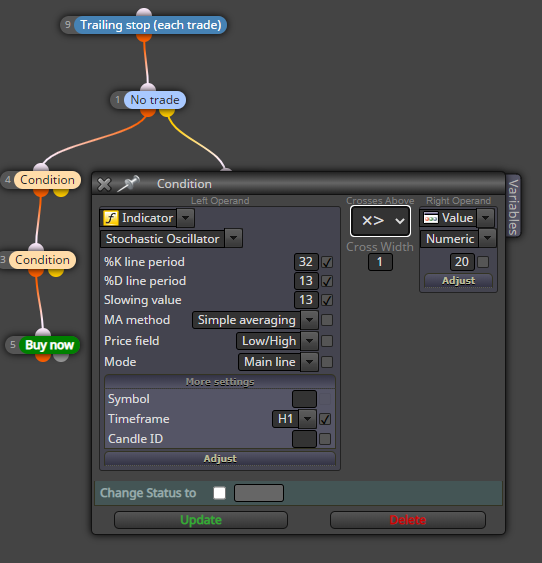This screenshot has height=563, width=542.
Task: Click the Change Status to gray value field
Action: coord(259,493)
